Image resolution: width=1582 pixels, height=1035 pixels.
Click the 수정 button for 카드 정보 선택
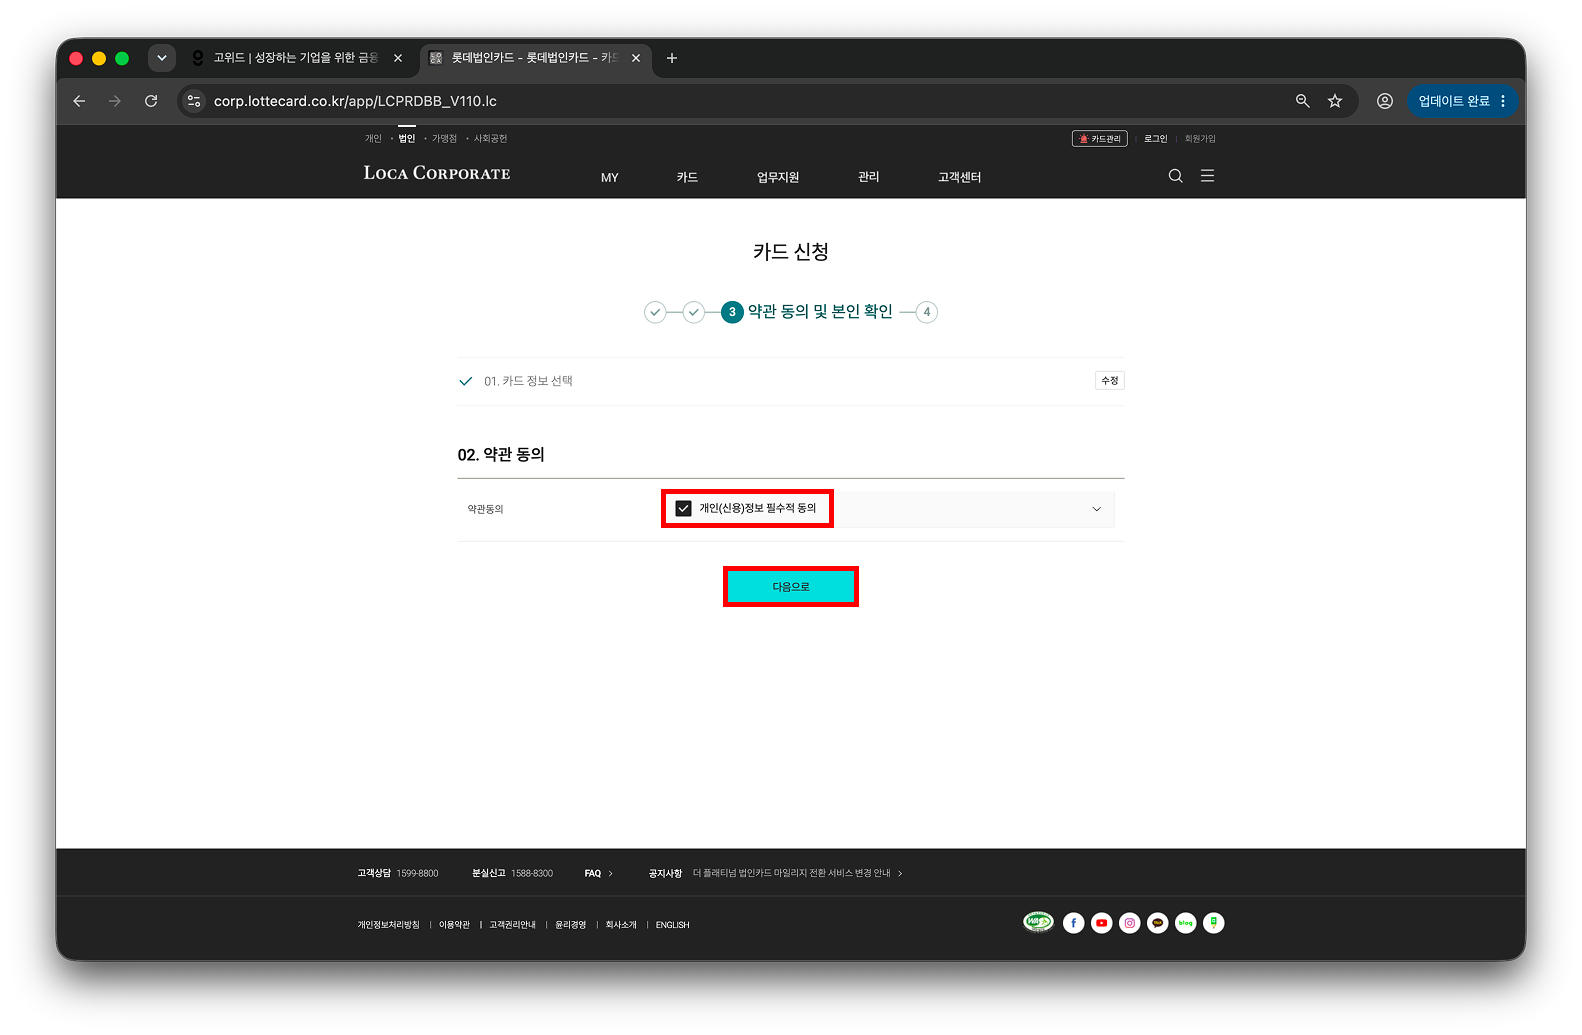pyautogui.click(x=1110, y=381)
